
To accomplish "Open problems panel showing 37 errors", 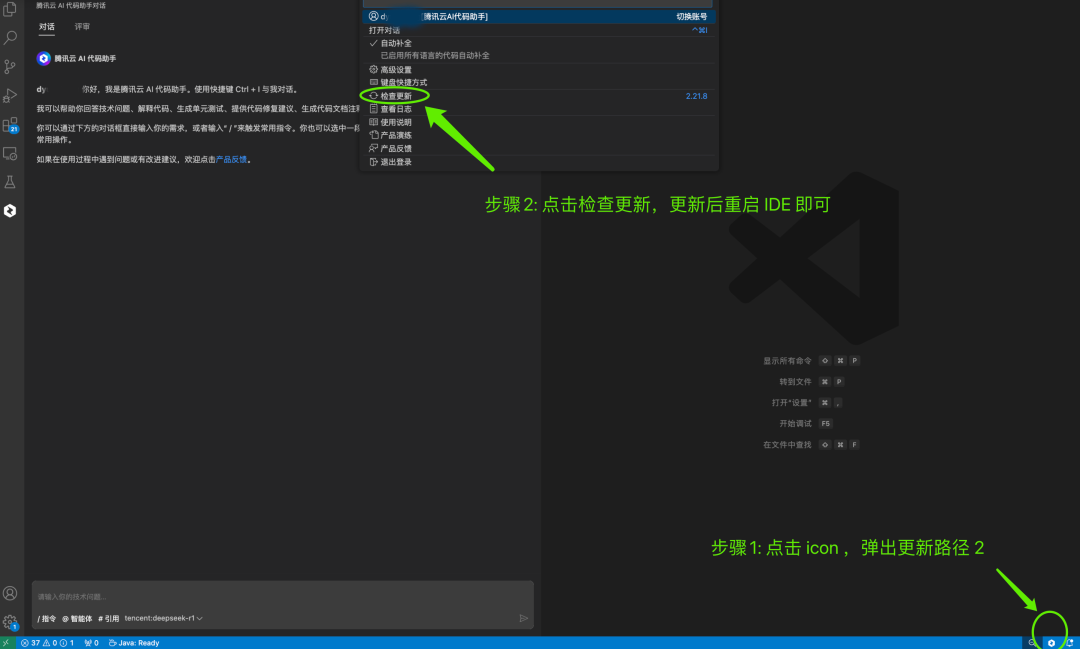I will pyautogui.click(x=48, y=643).
